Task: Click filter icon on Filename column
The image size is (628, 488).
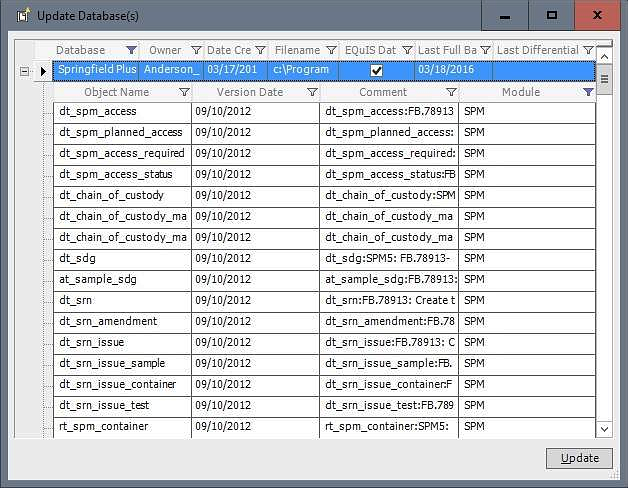Action: [x=331, y=50]
